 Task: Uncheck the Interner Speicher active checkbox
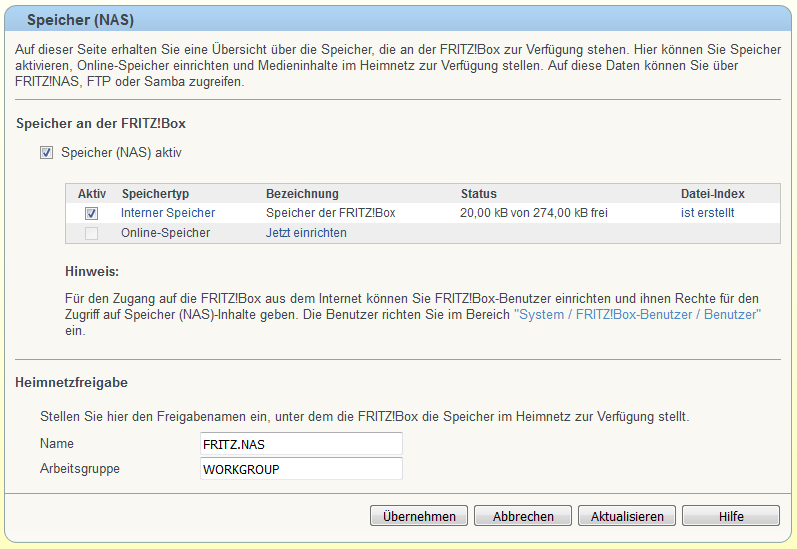[91, 214]
